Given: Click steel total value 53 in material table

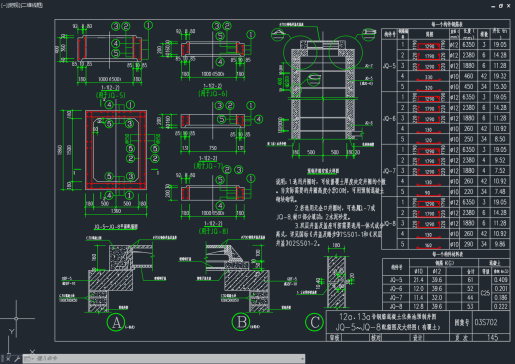Looking at the screenshot, I should [470, 306].
